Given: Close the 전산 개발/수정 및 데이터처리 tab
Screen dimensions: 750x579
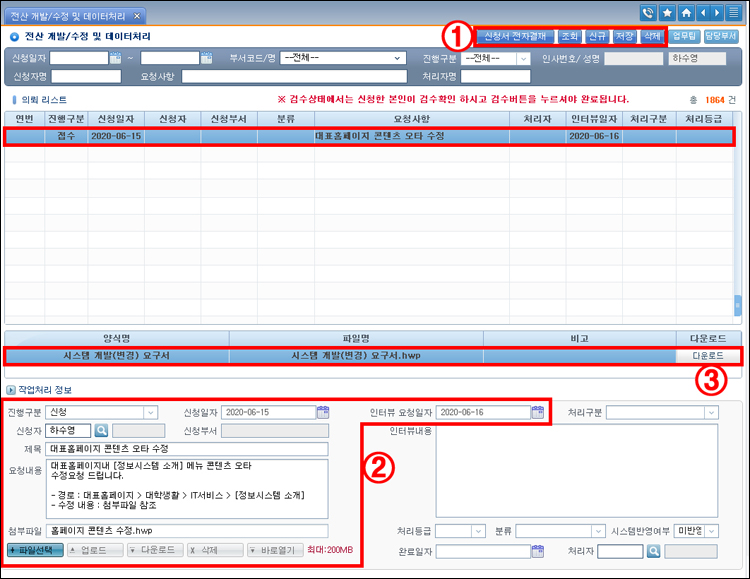Looking at the screenshot, I should click(137, 16).
